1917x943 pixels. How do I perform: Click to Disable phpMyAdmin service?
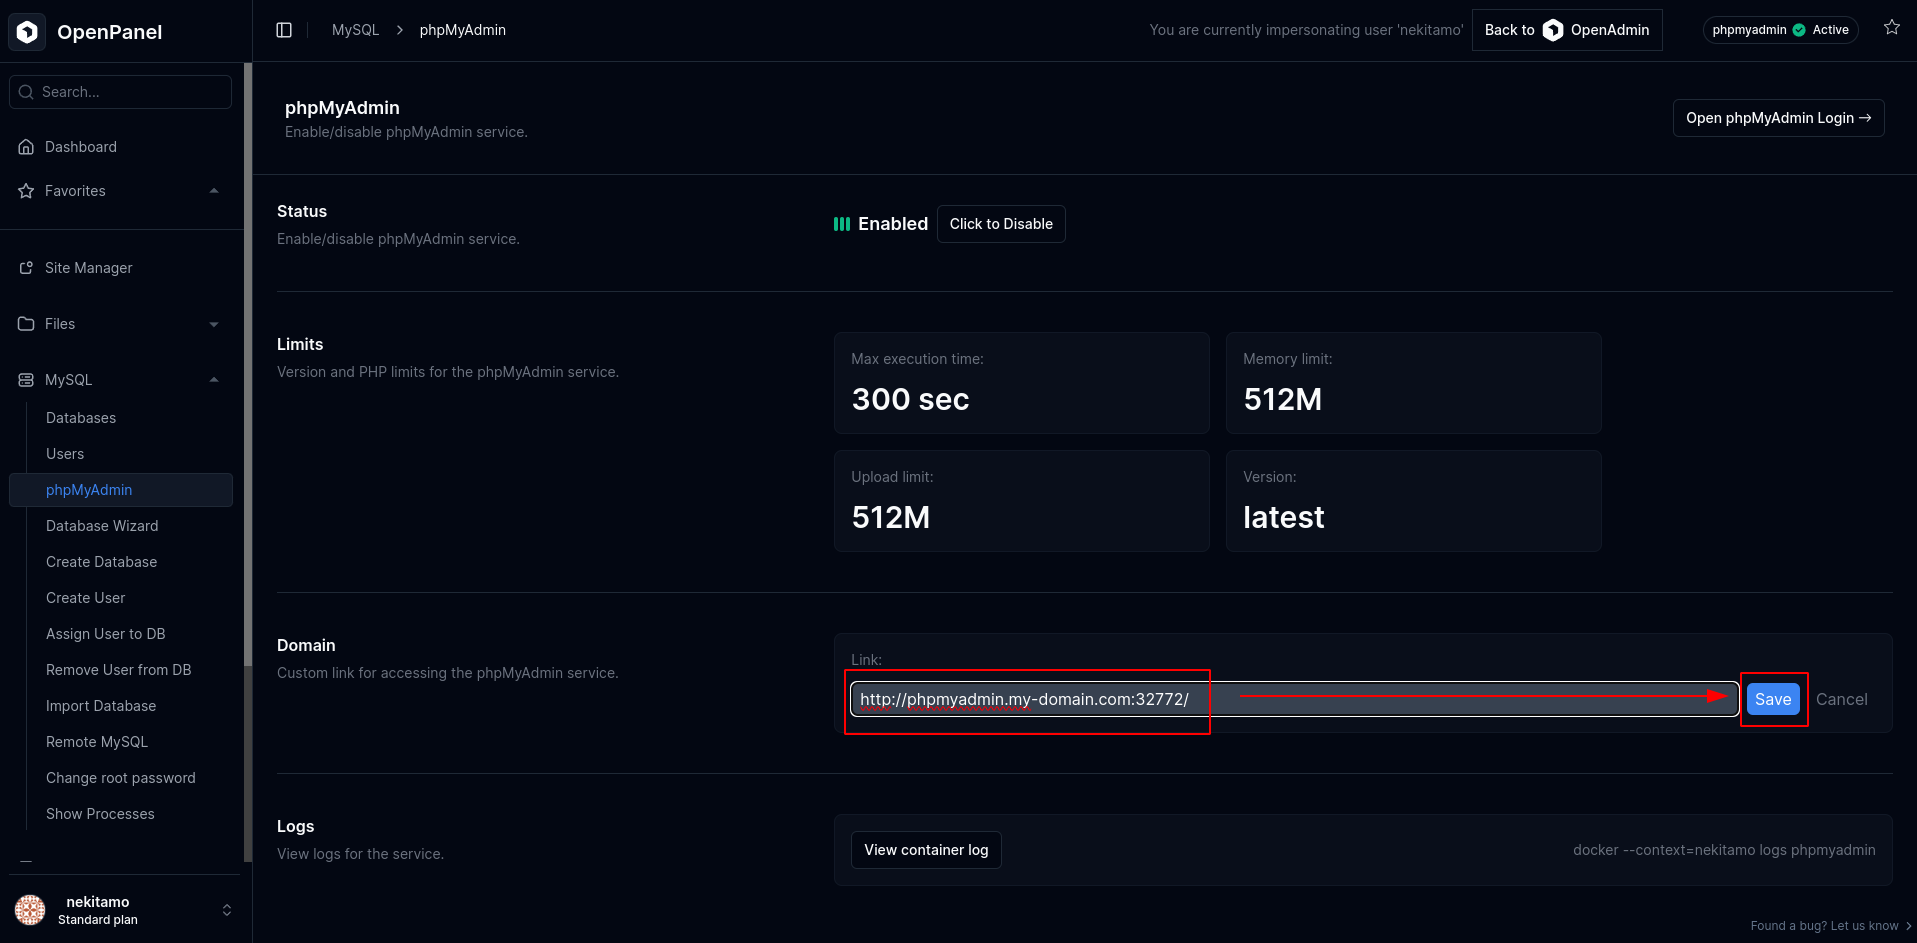[1001, 224]
